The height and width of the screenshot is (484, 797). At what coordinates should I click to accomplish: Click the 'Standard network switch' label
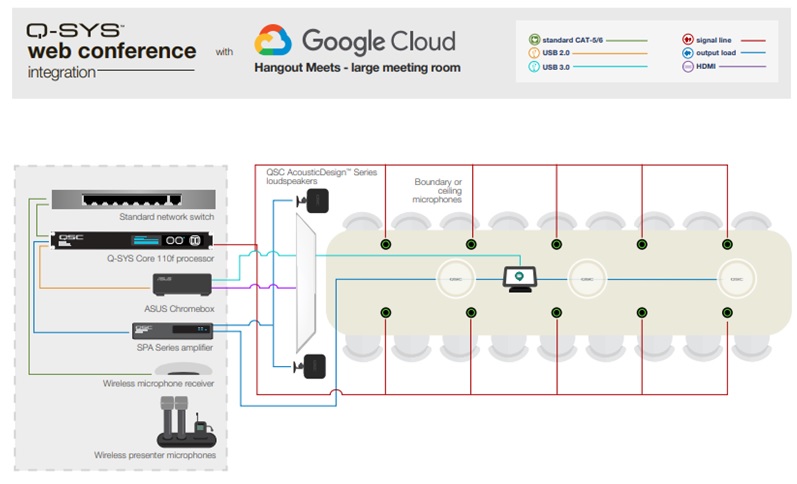(167, 217)
